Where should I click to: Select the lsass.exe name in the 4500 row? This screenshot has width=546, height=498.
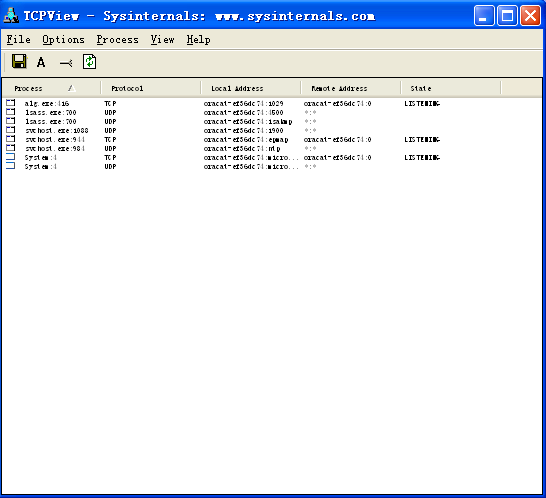50,112
